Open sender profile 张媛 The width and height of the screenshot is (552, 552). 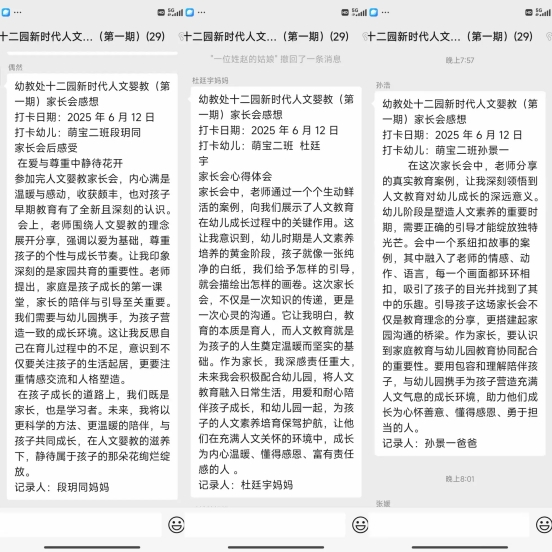pyautogui.click(x=383, y=503)
